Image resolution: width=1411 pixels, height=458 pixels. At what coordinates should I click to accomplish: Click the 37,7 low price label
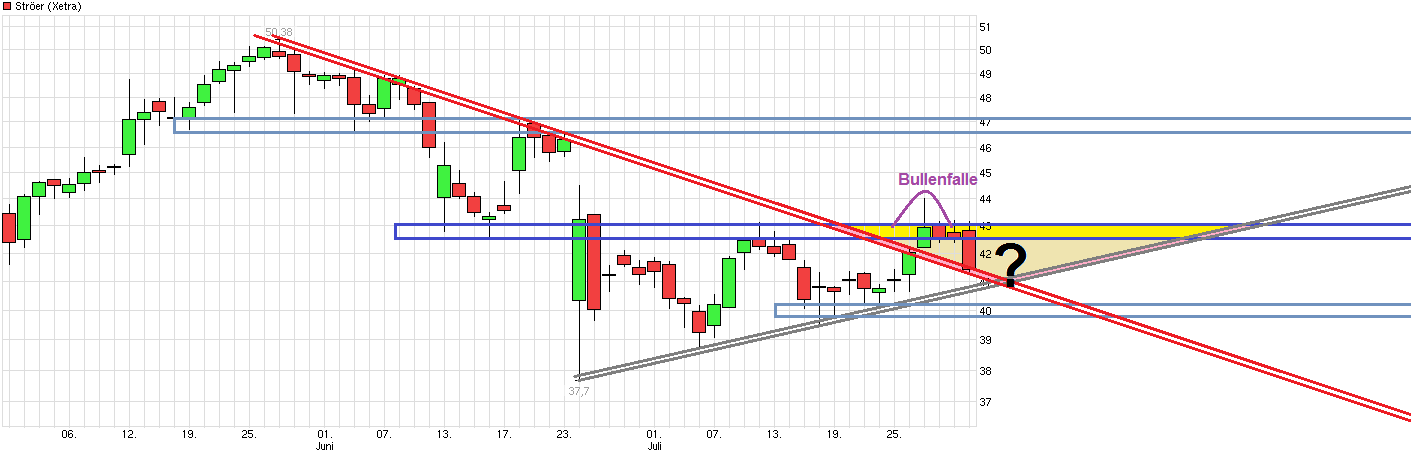tap(580, 391)
